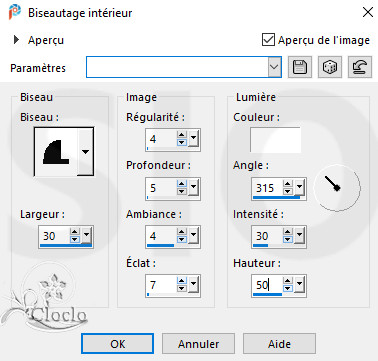
Task: Click the randomize parameters dice icon
Action: [330, 67]
